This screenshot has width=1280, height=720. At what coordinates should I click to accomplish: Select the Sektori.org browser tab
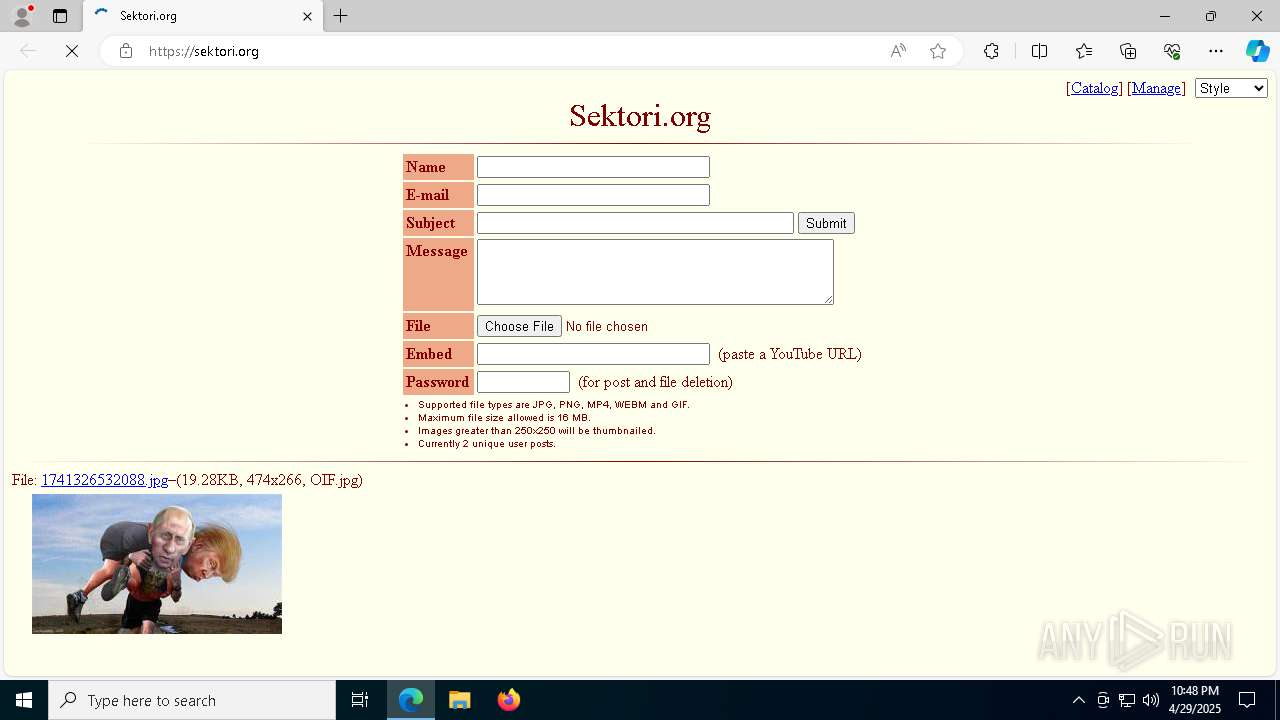(x=203, y=16)
